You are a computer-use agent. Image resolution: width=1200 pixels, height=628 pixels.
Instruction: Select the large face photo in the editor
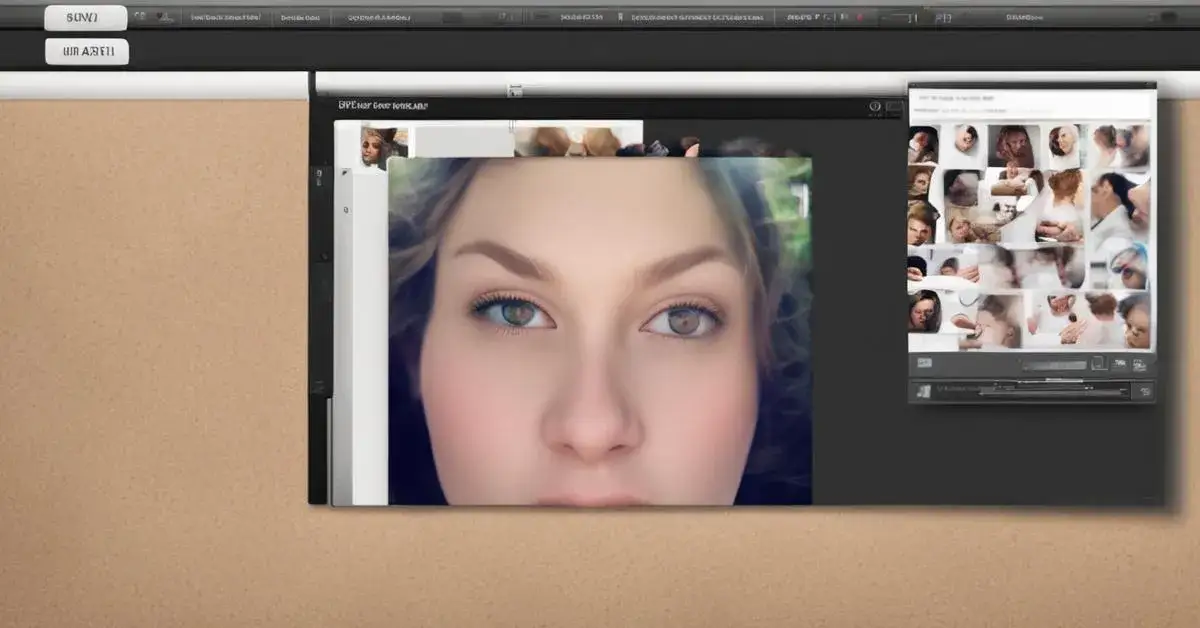tap(599, 330)
